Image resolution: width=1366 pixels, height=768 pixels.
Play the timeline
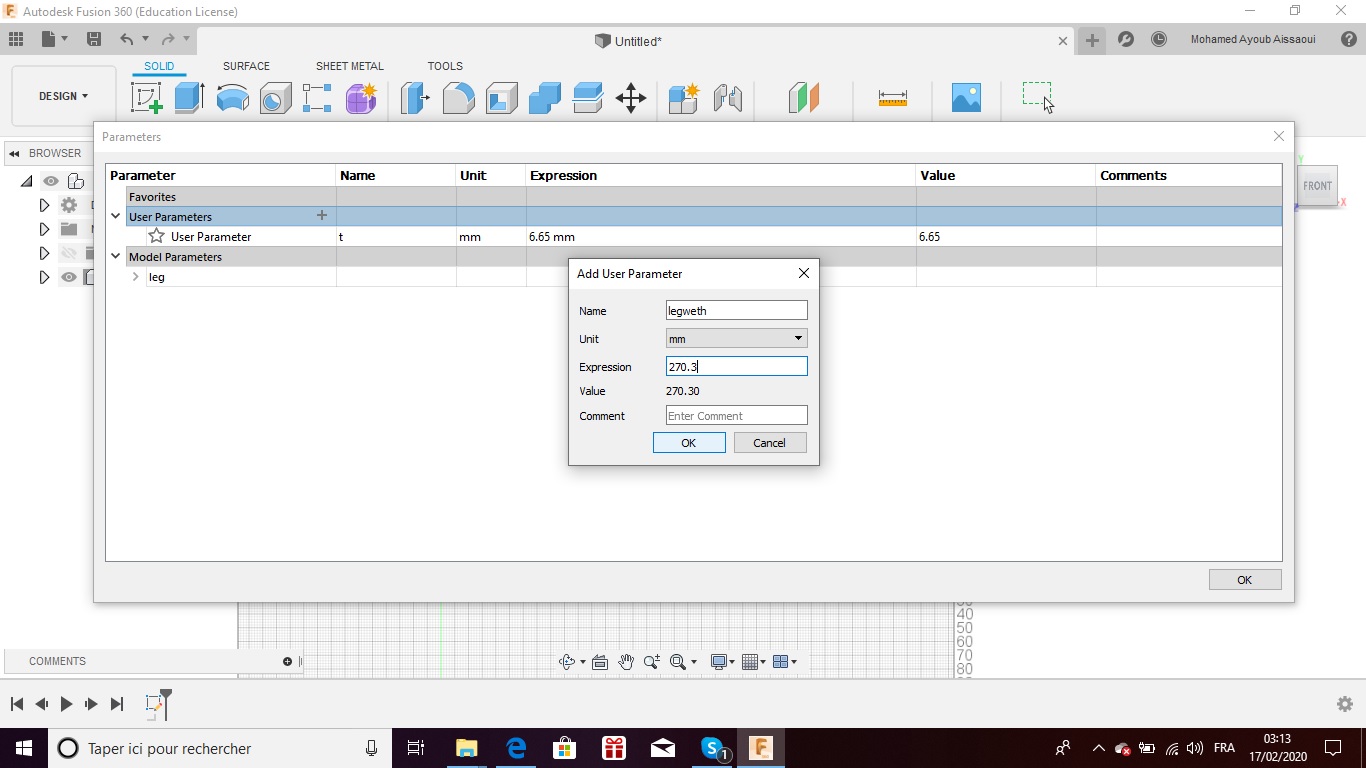pos(66,704)
